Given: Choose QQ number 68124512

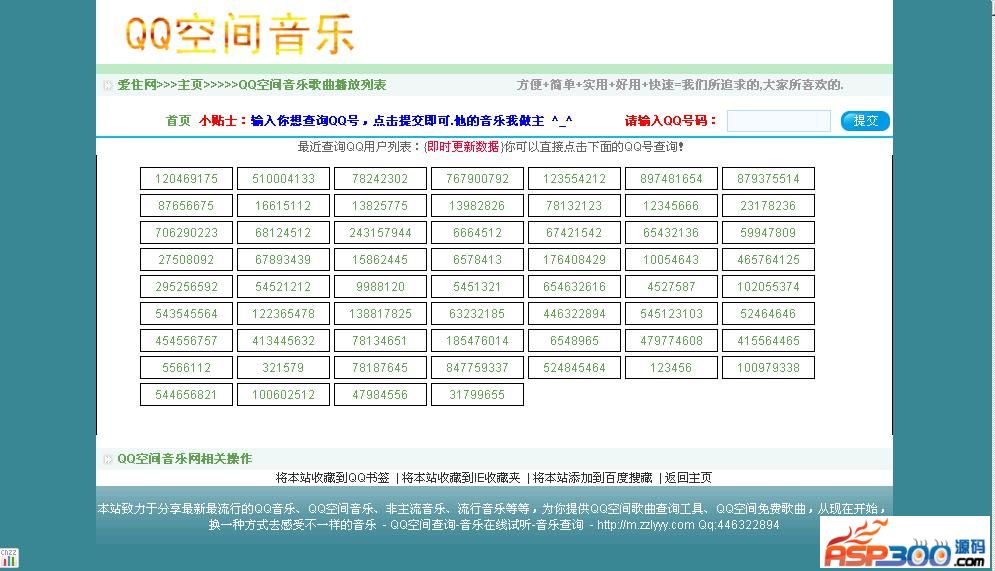Looking at the screenshot, I should 284,233.
